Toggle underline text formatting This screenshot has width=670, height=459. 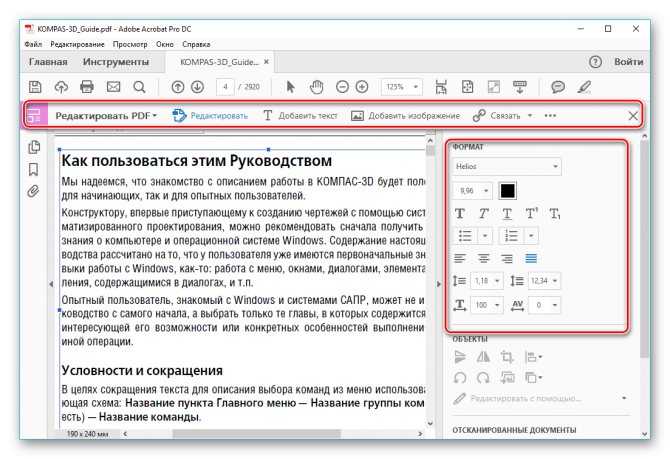(507, 213)
